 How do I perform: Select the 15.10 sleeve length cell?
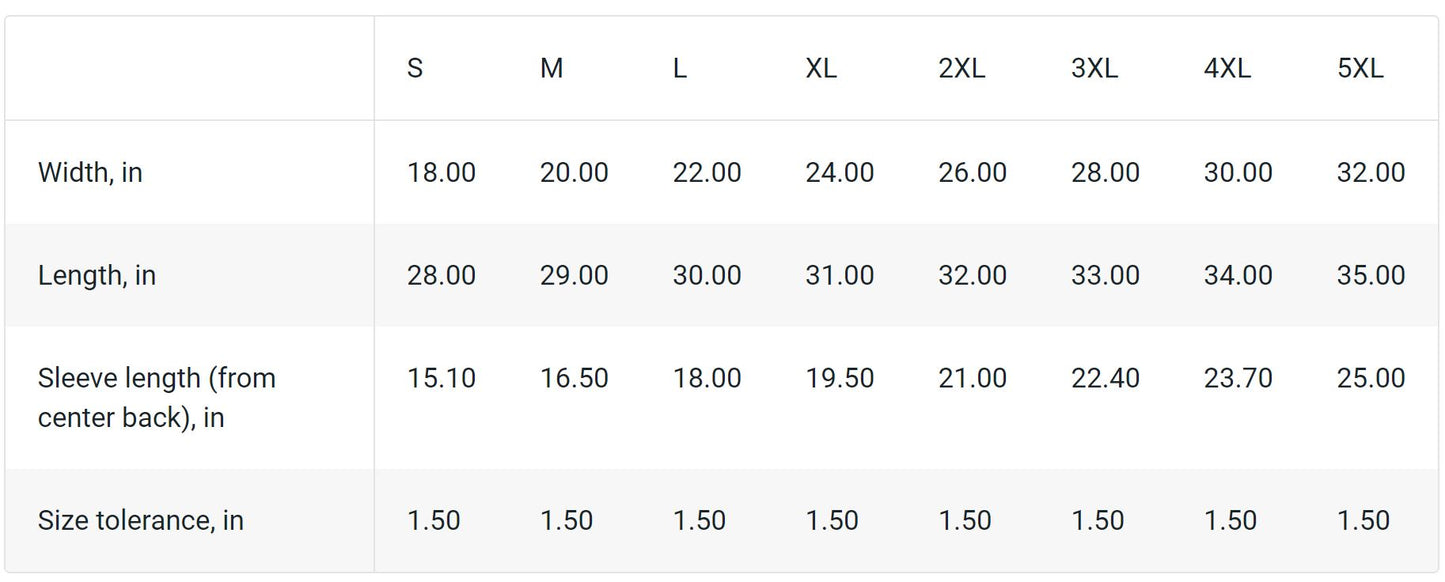click(x=441, y=378)
